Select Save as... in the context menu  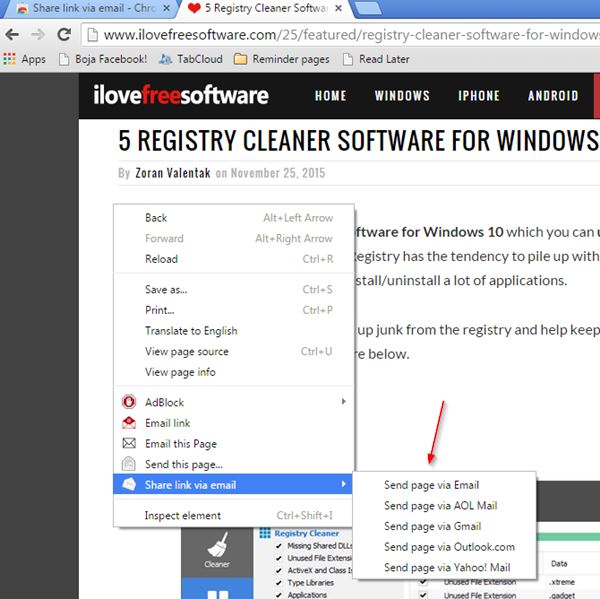coord(233,290)
